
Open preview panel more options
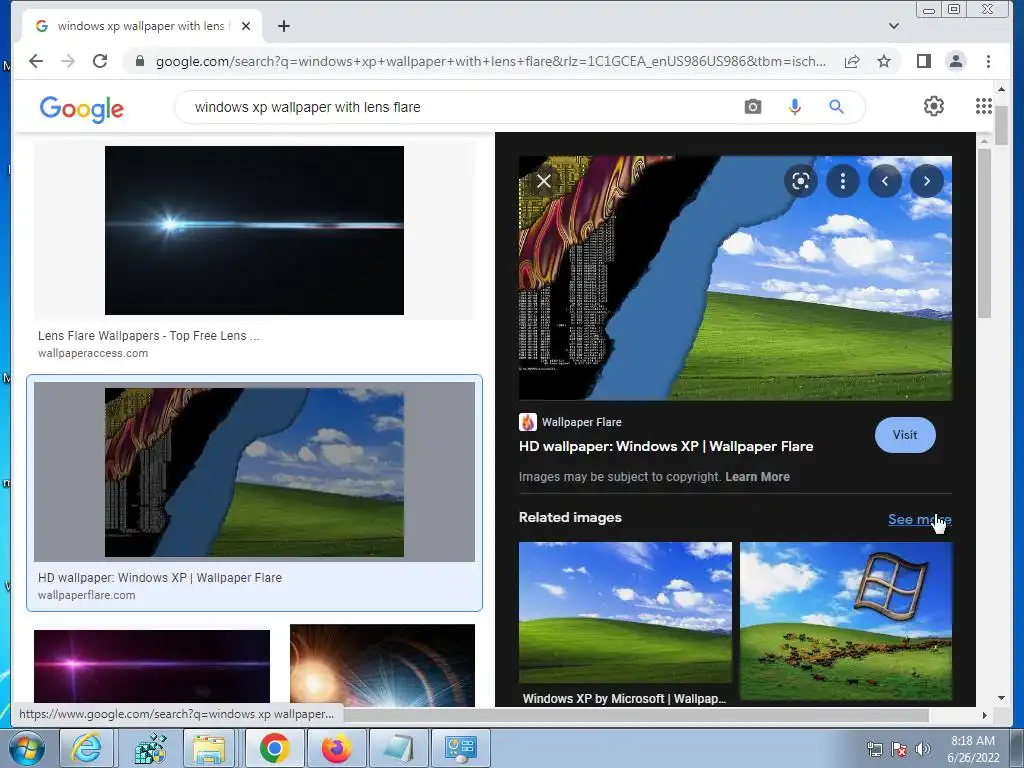pos(842,181)
